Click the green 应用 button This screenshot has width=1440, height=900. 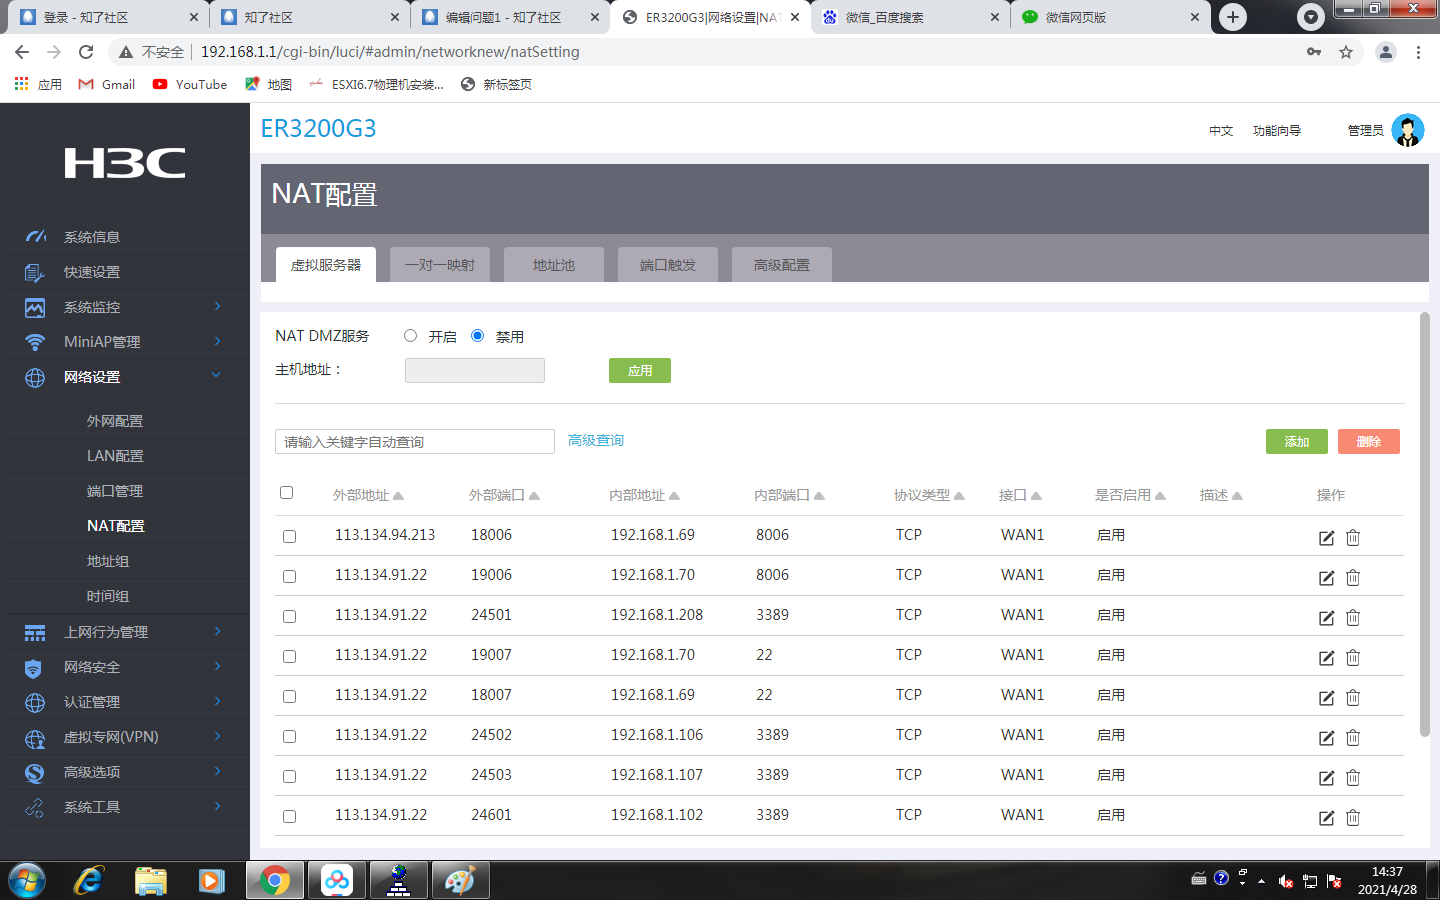(640, 370)
